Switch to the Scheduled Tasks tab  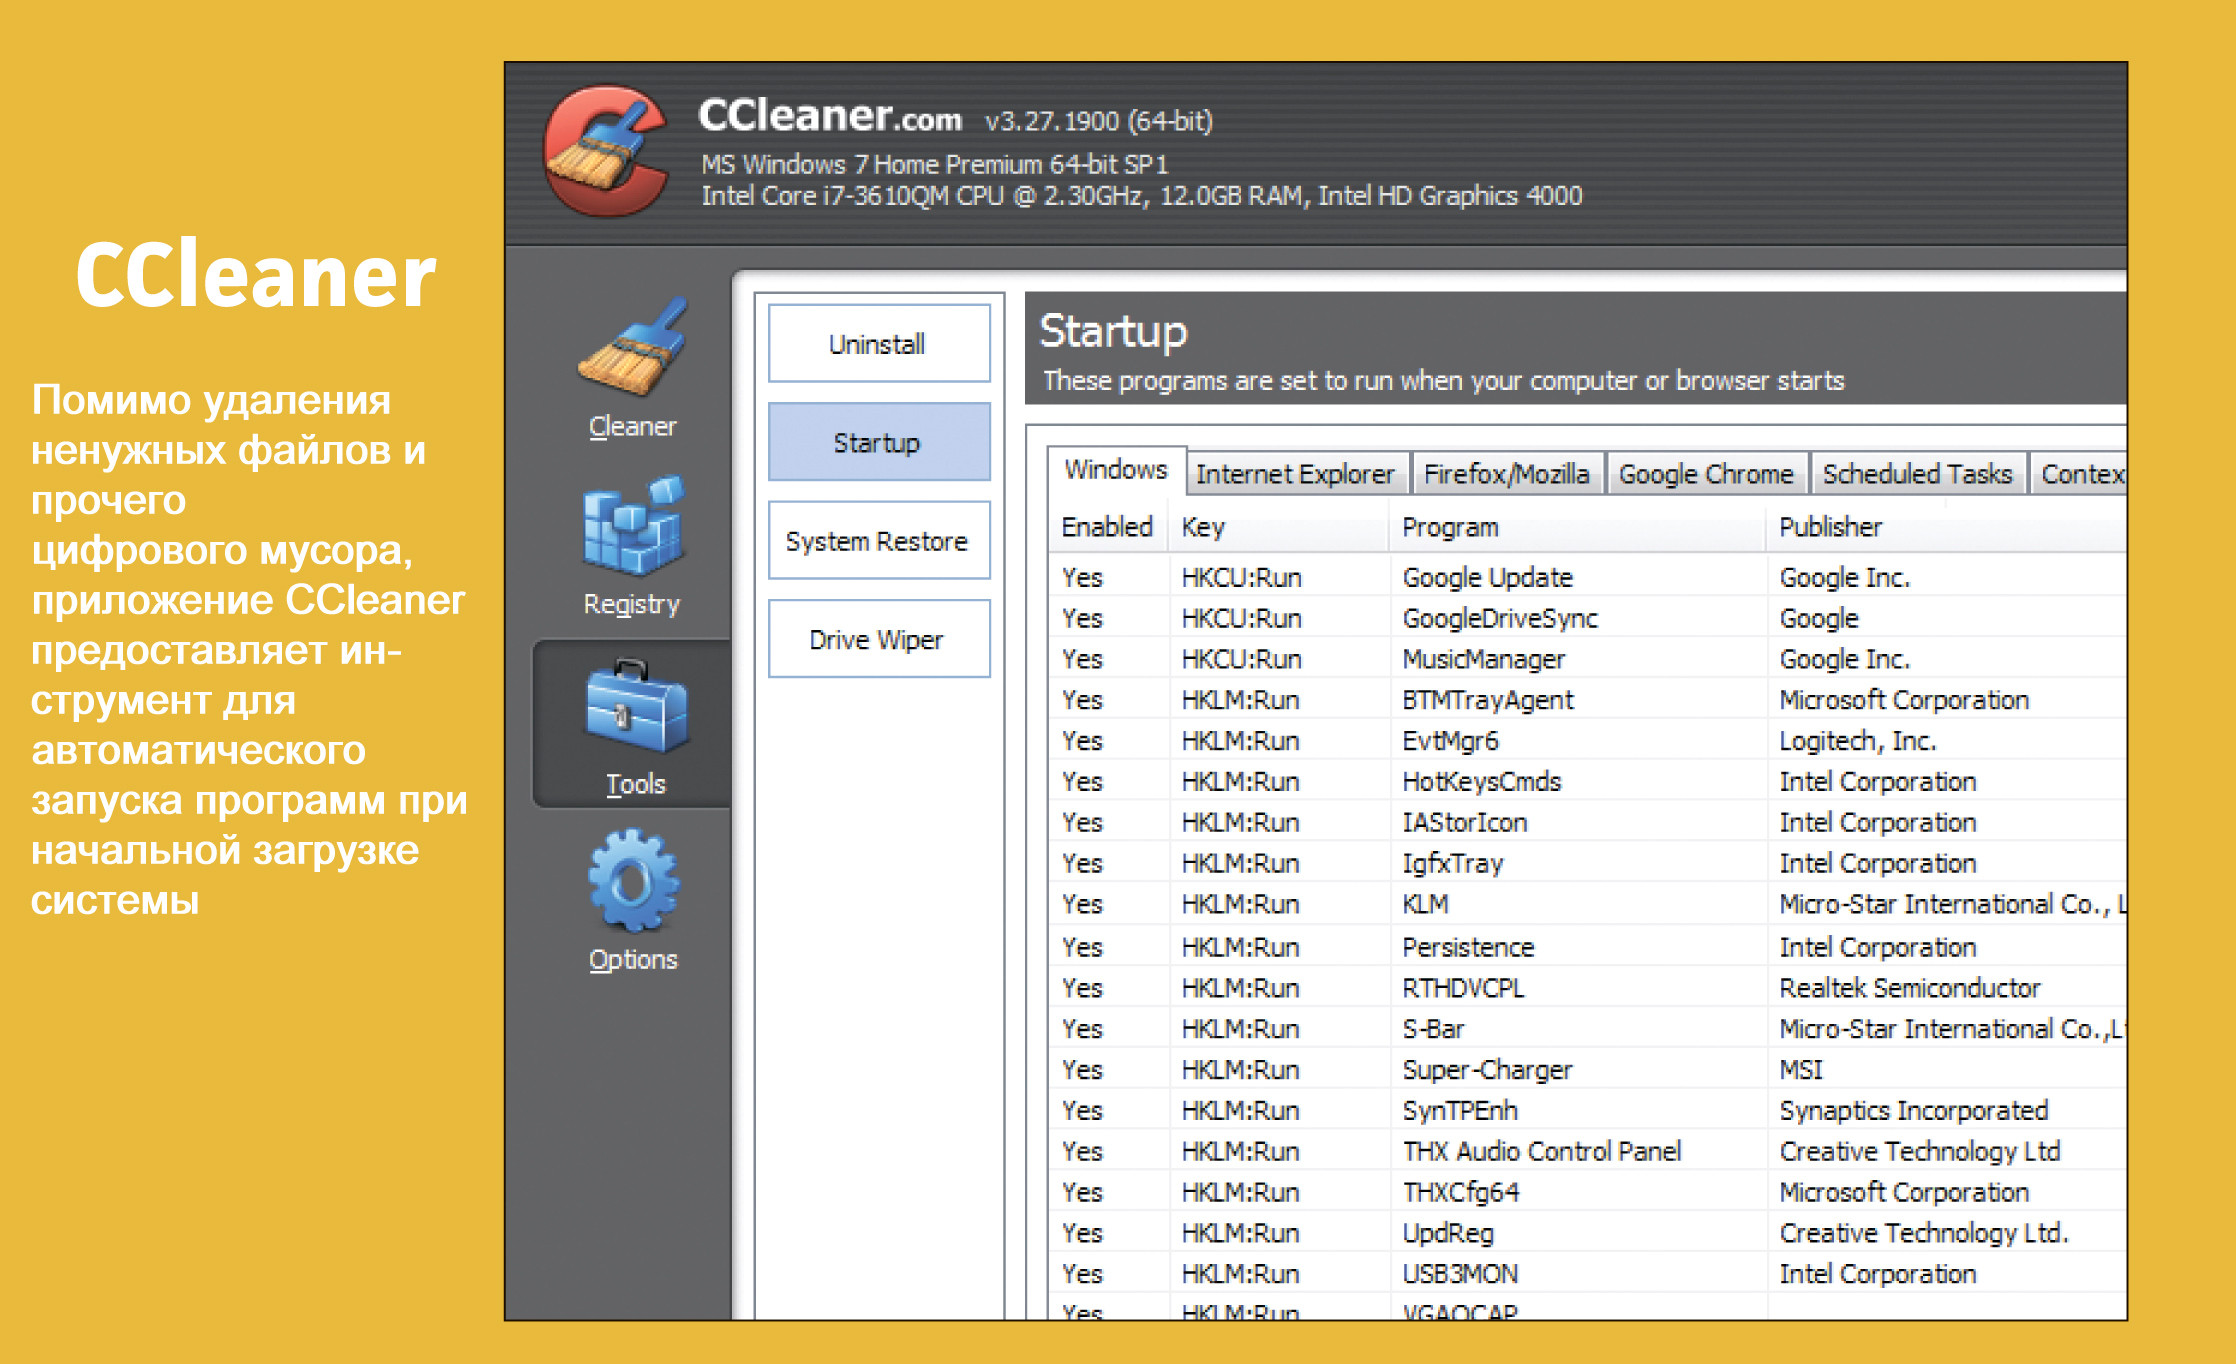tap(1917, 474)
